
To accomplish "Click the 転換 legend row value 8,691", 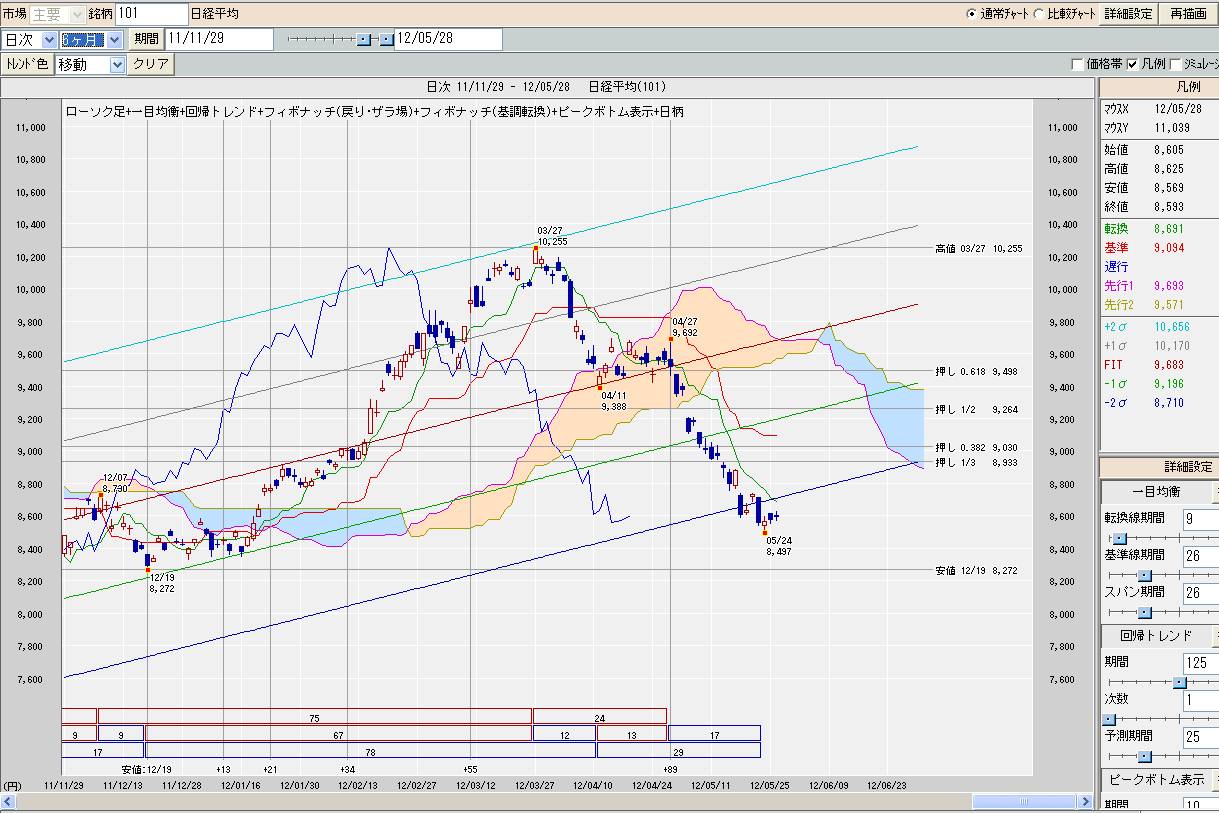I will (x=1168, y=229).
